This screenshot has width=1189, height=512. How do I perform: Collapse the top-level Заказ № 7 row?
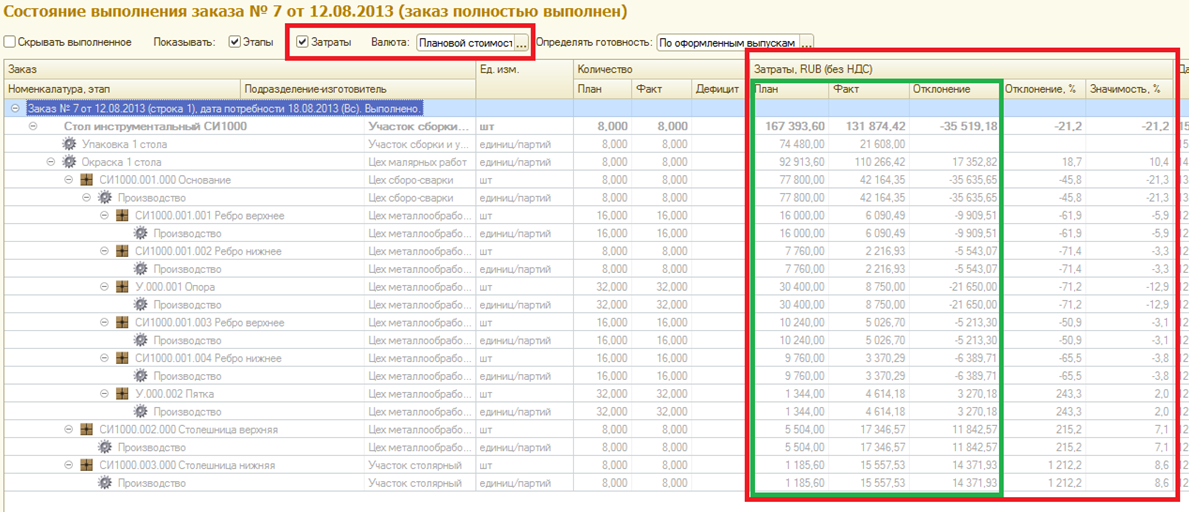click(x=15, y=108)
